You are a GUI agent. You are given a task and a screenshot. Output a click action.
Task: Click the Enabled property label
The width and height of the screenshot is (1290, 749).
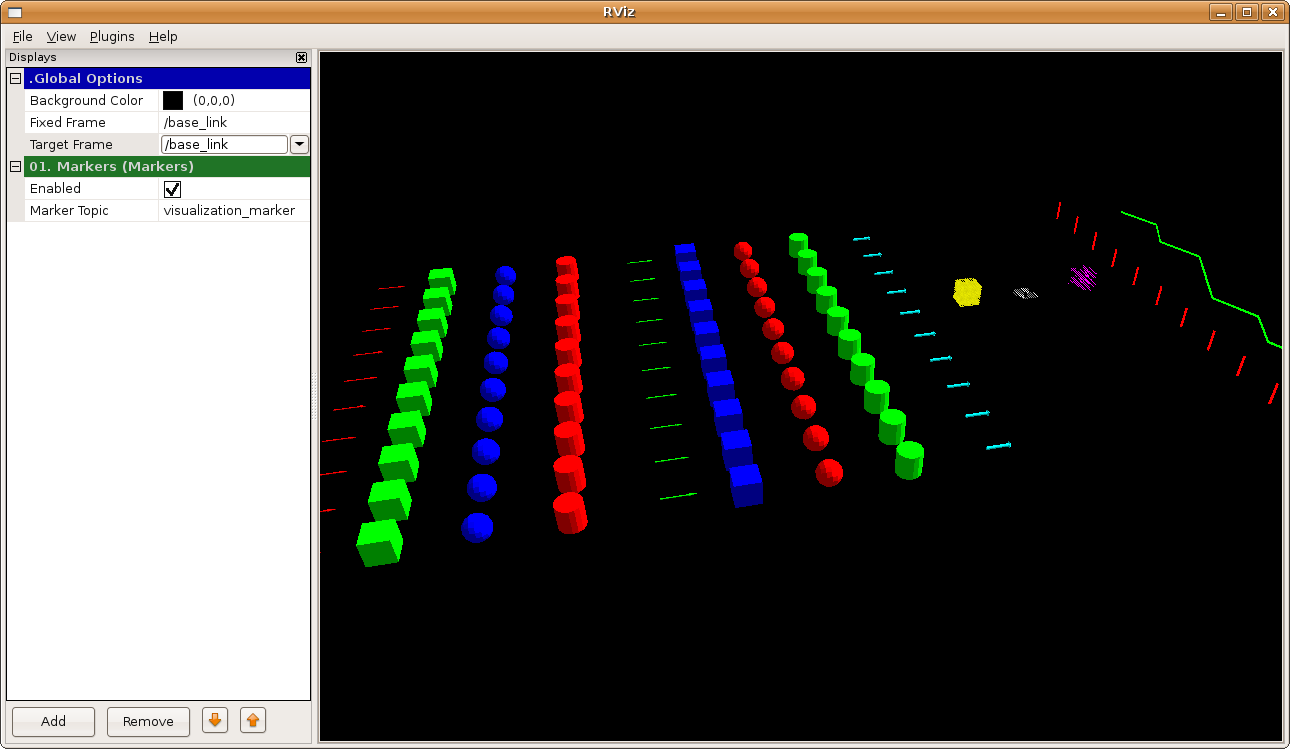tap(55, 188)
